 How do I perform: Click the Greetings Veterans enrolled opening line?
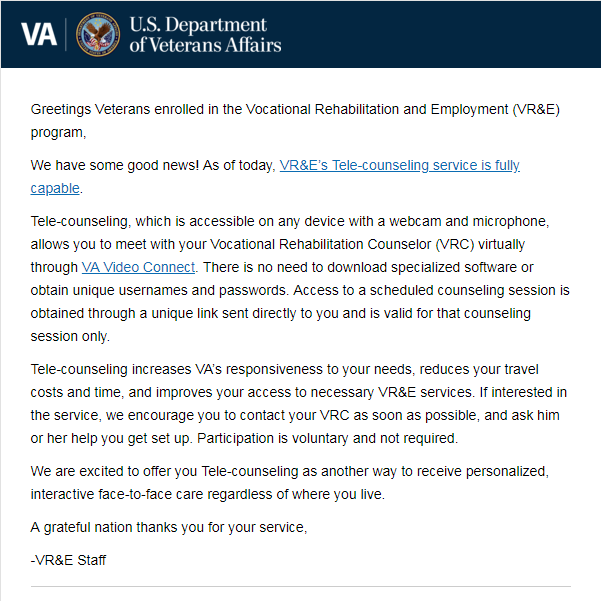tap(295, 121)
